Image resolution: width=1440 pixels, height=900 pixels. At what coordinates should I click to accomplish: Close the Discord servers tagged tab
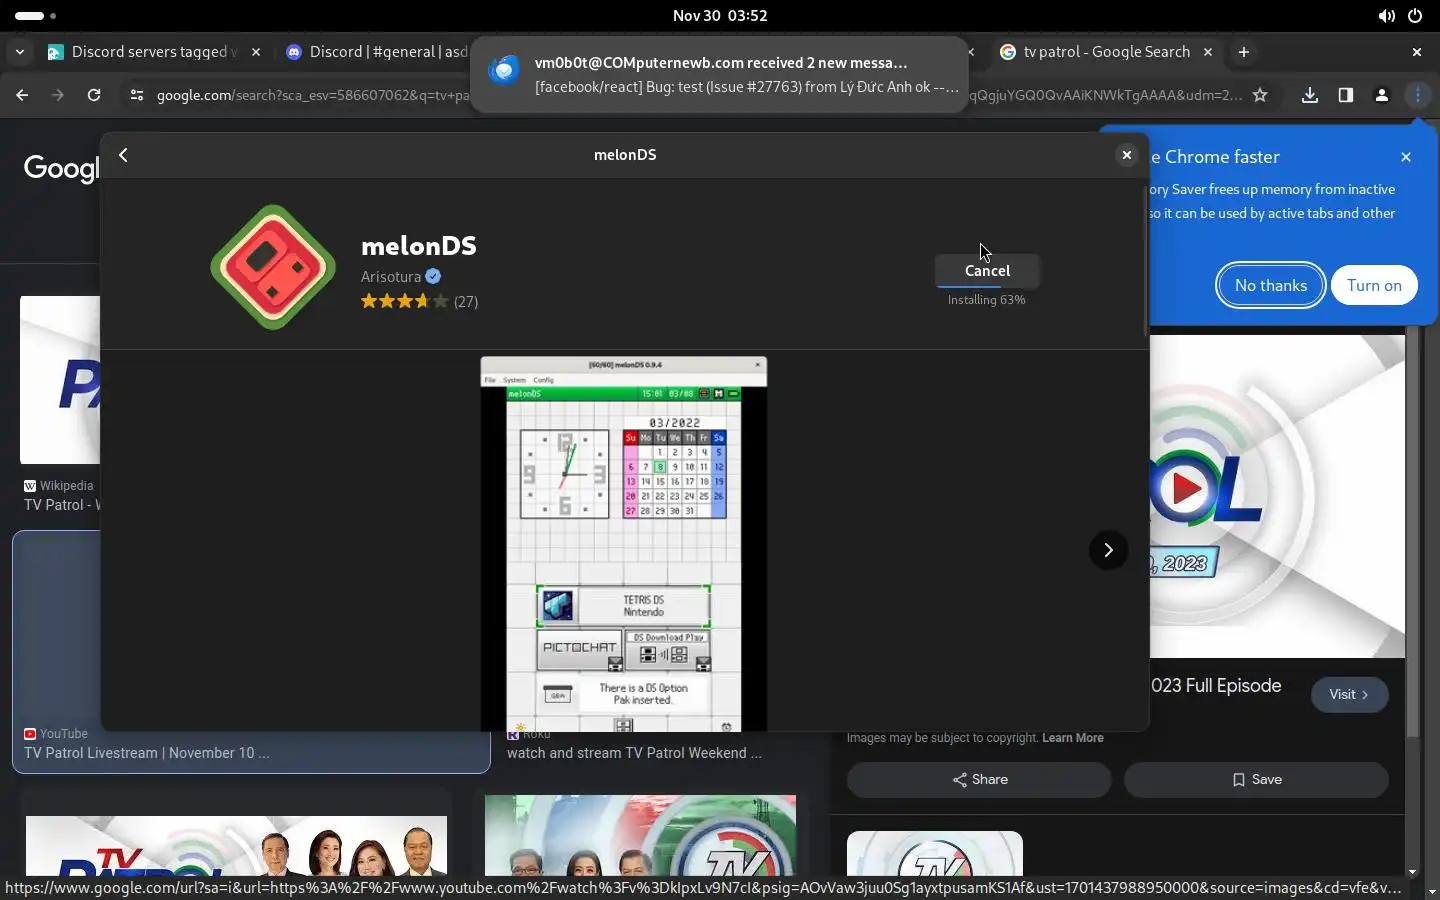pos(256,52)
